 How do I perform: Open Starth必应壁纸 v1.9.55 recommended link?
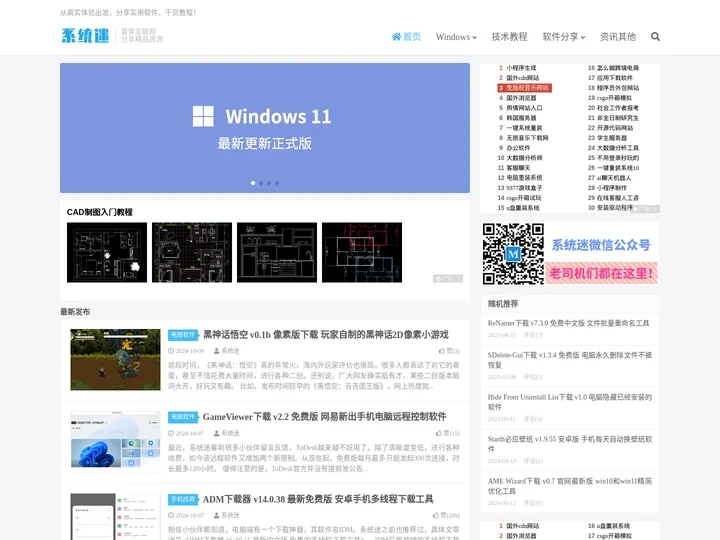[570, 444]
